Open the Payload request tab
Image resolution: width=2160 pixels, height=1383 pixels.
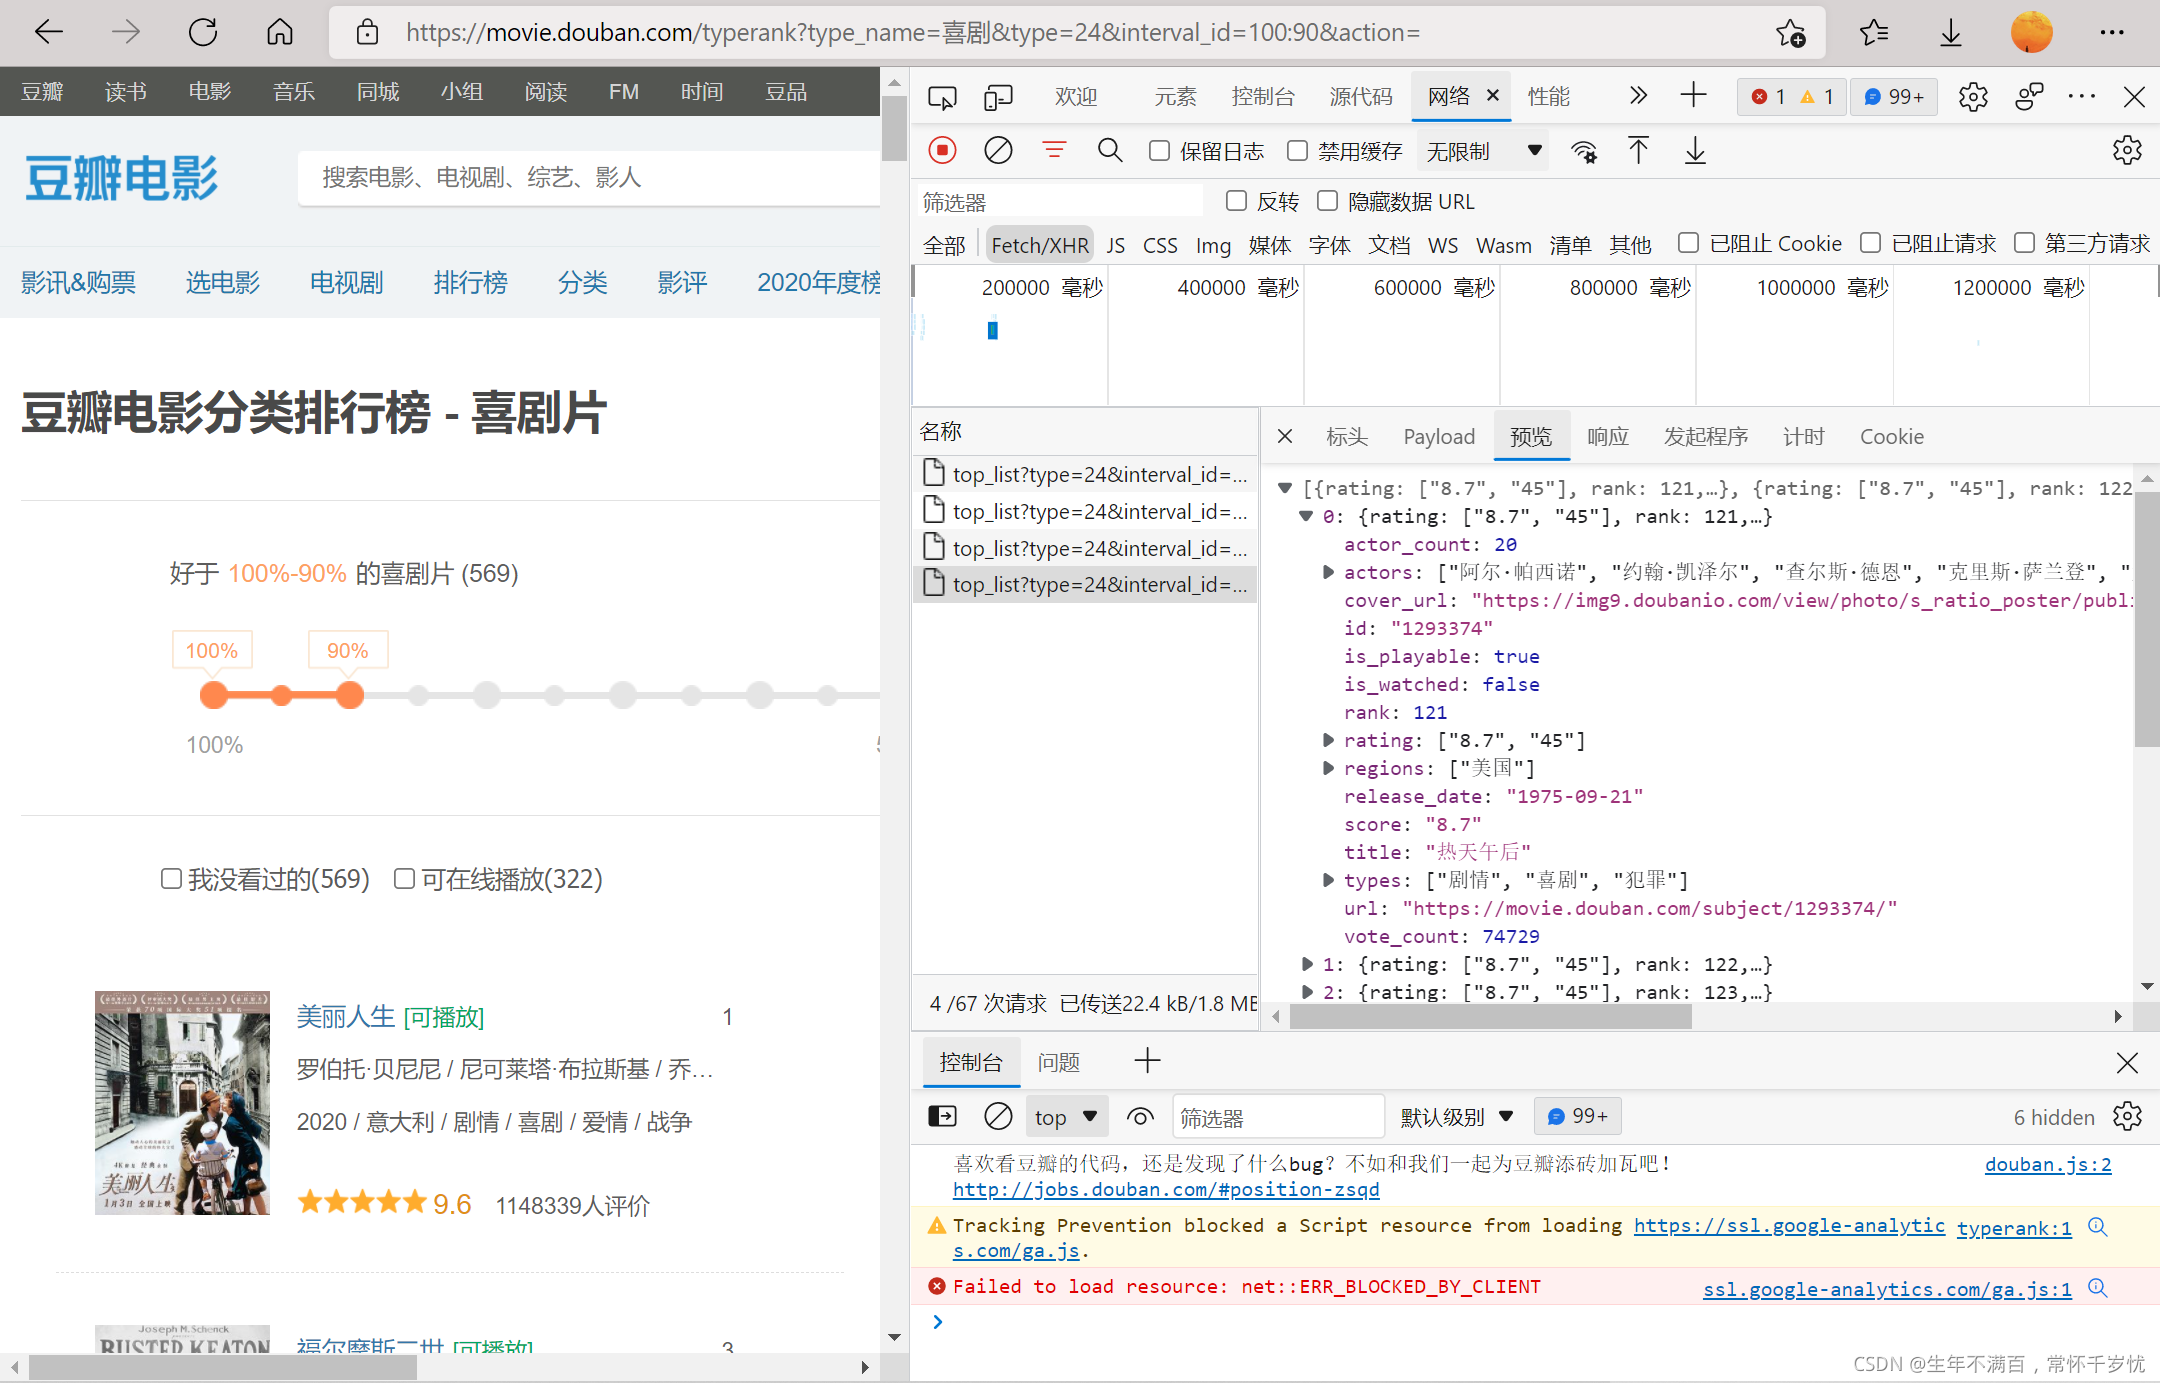pyautogui.click(x=1439, y=437)
